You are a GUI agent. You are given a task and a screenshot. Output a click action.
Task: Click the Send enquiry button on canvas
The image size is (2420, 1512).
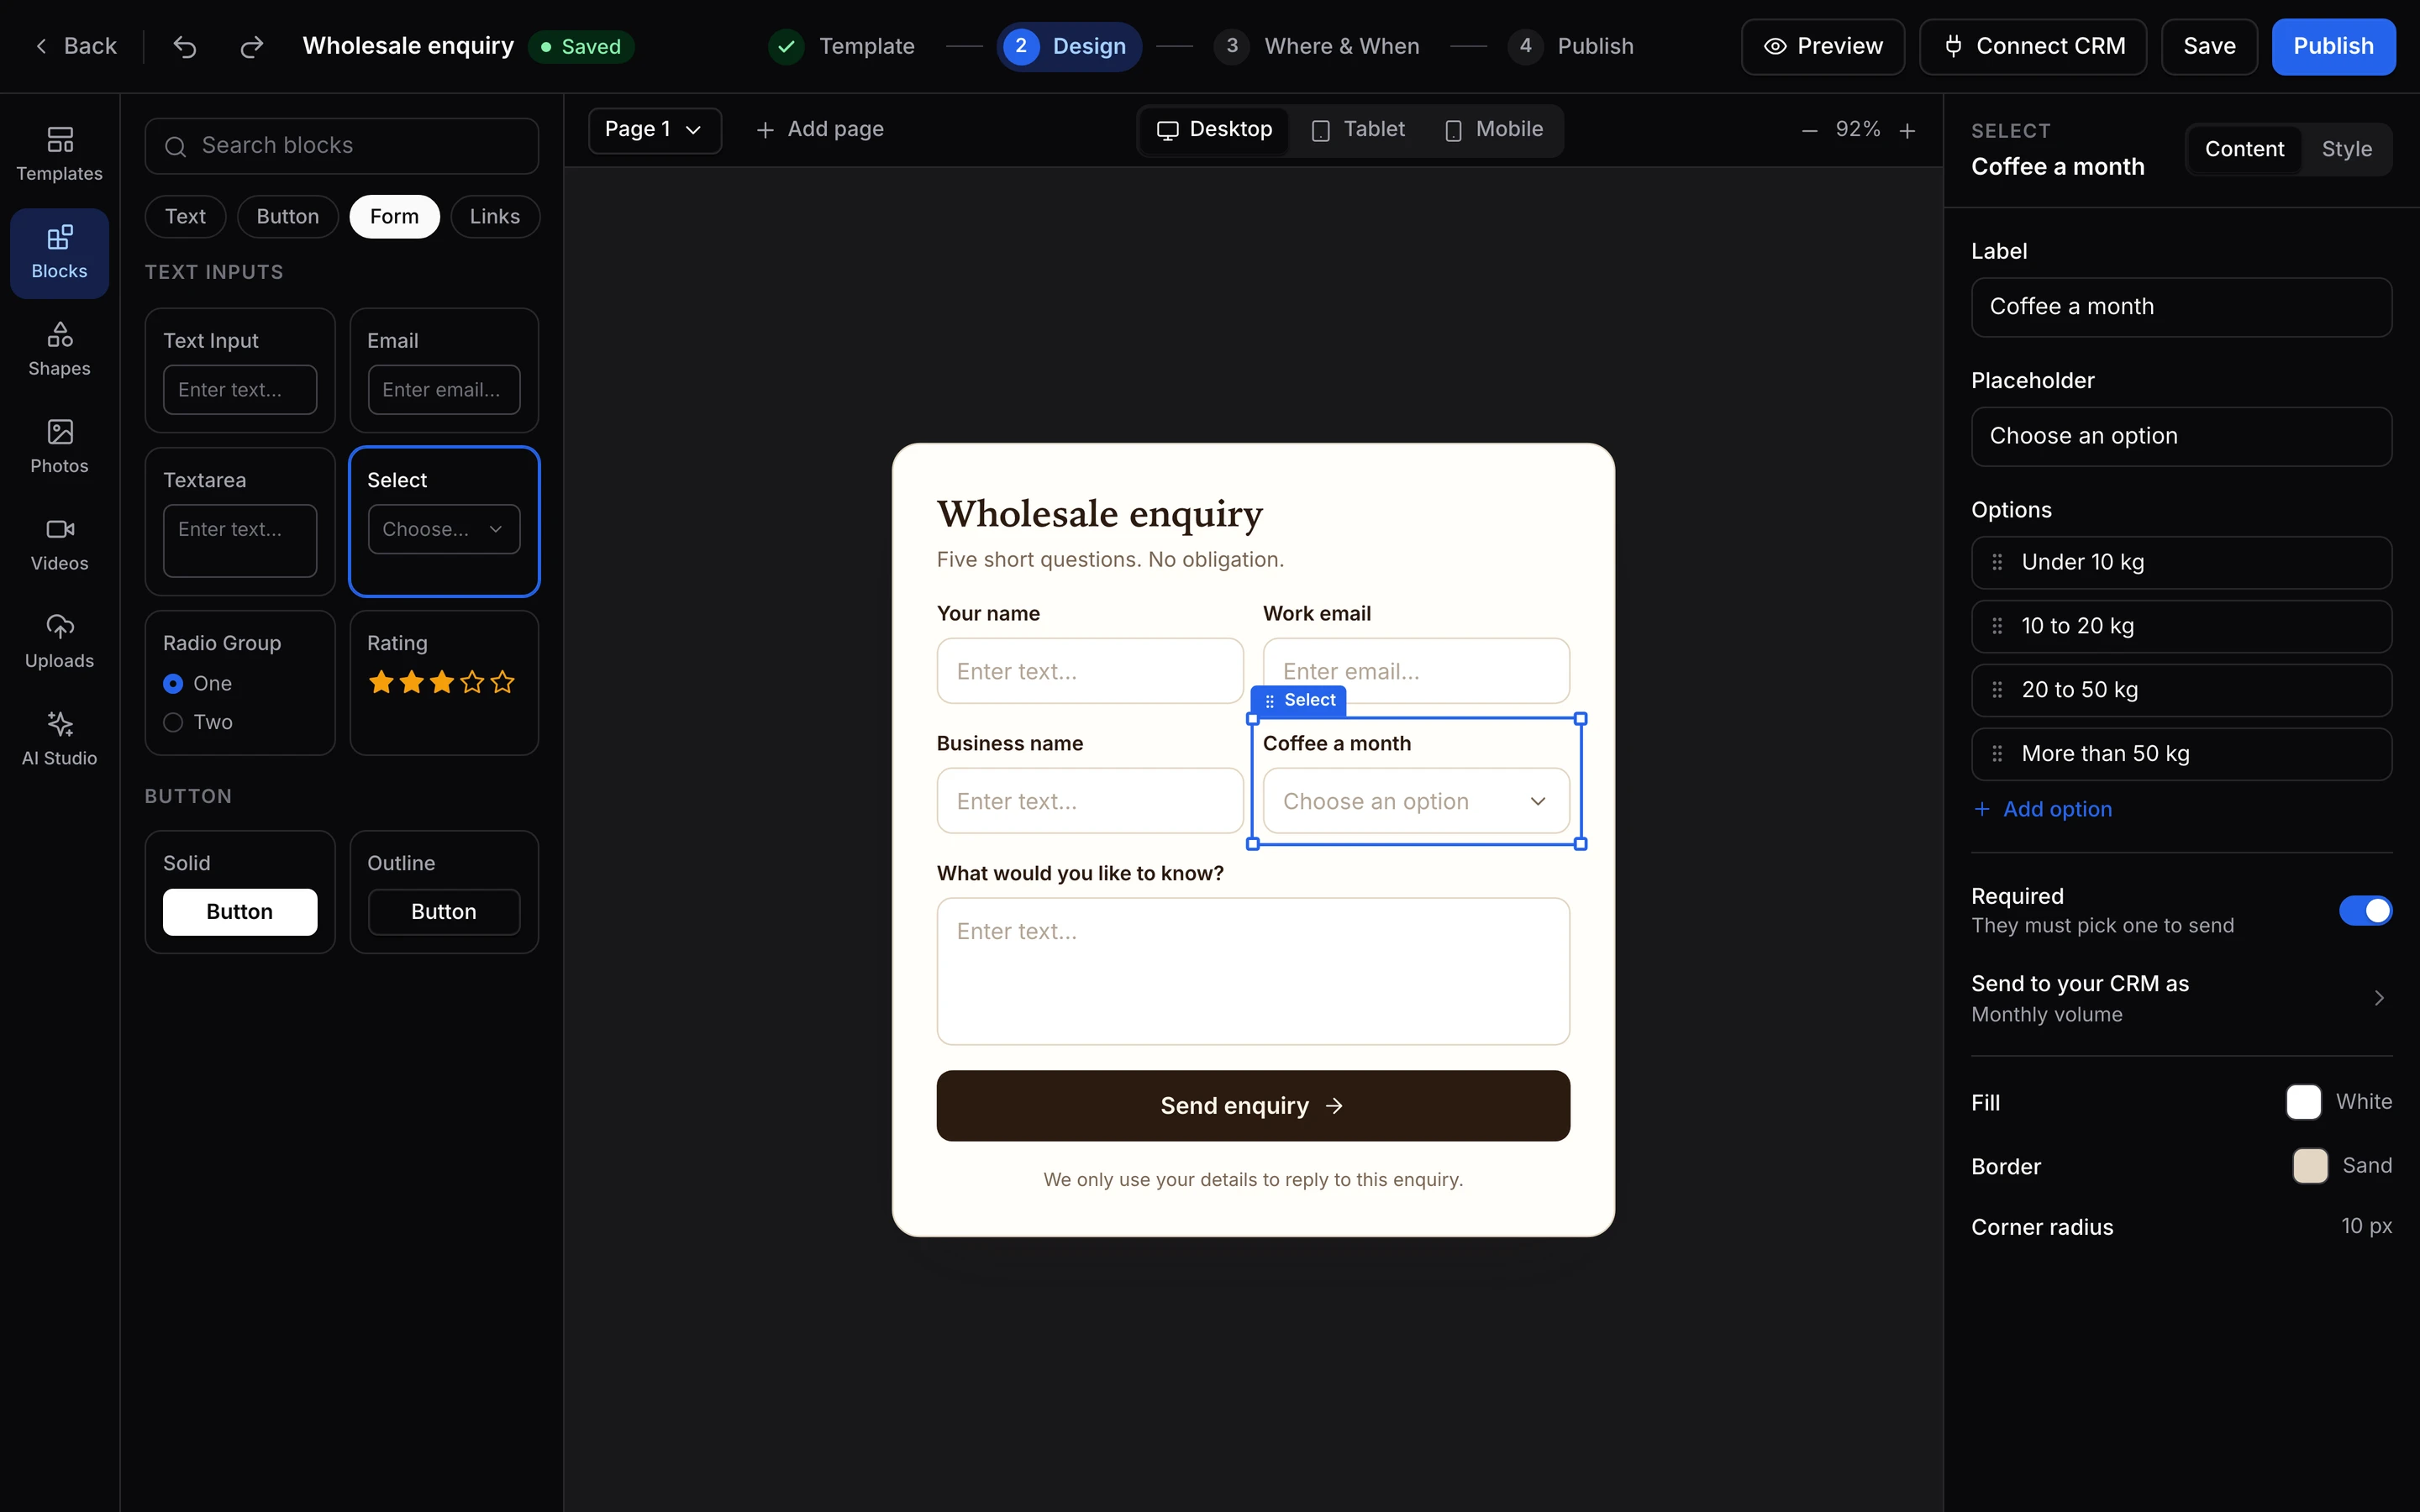tap(1252, 1105)
